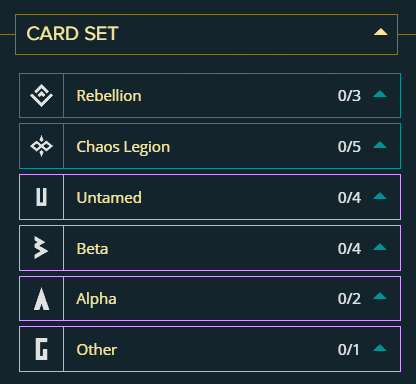Click the Other label text
The width and height of the screenshot is (416, 384).
[x=97, y=350]
